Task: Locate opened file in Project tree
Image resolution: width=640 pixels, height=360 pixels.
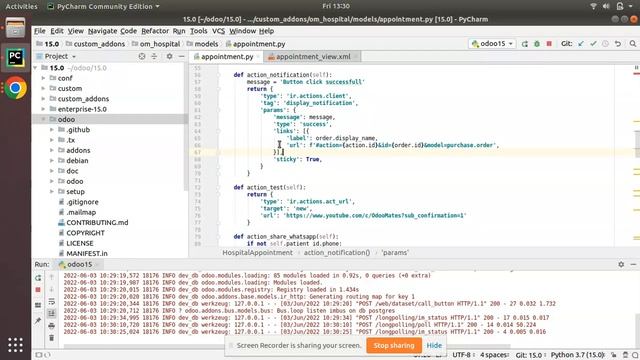Action: pos(142,56)
